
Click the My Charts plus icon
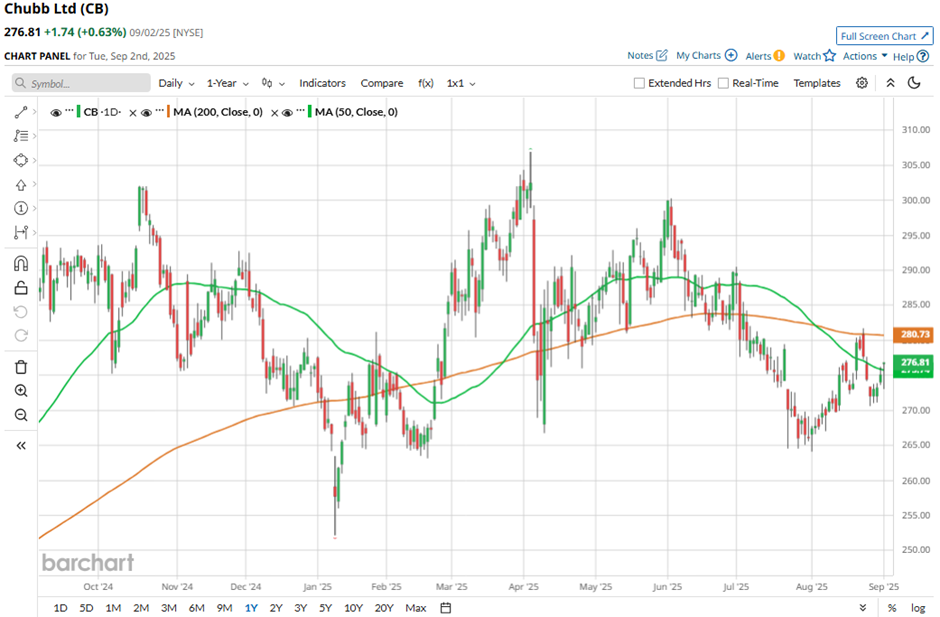(x=731, y=55)
